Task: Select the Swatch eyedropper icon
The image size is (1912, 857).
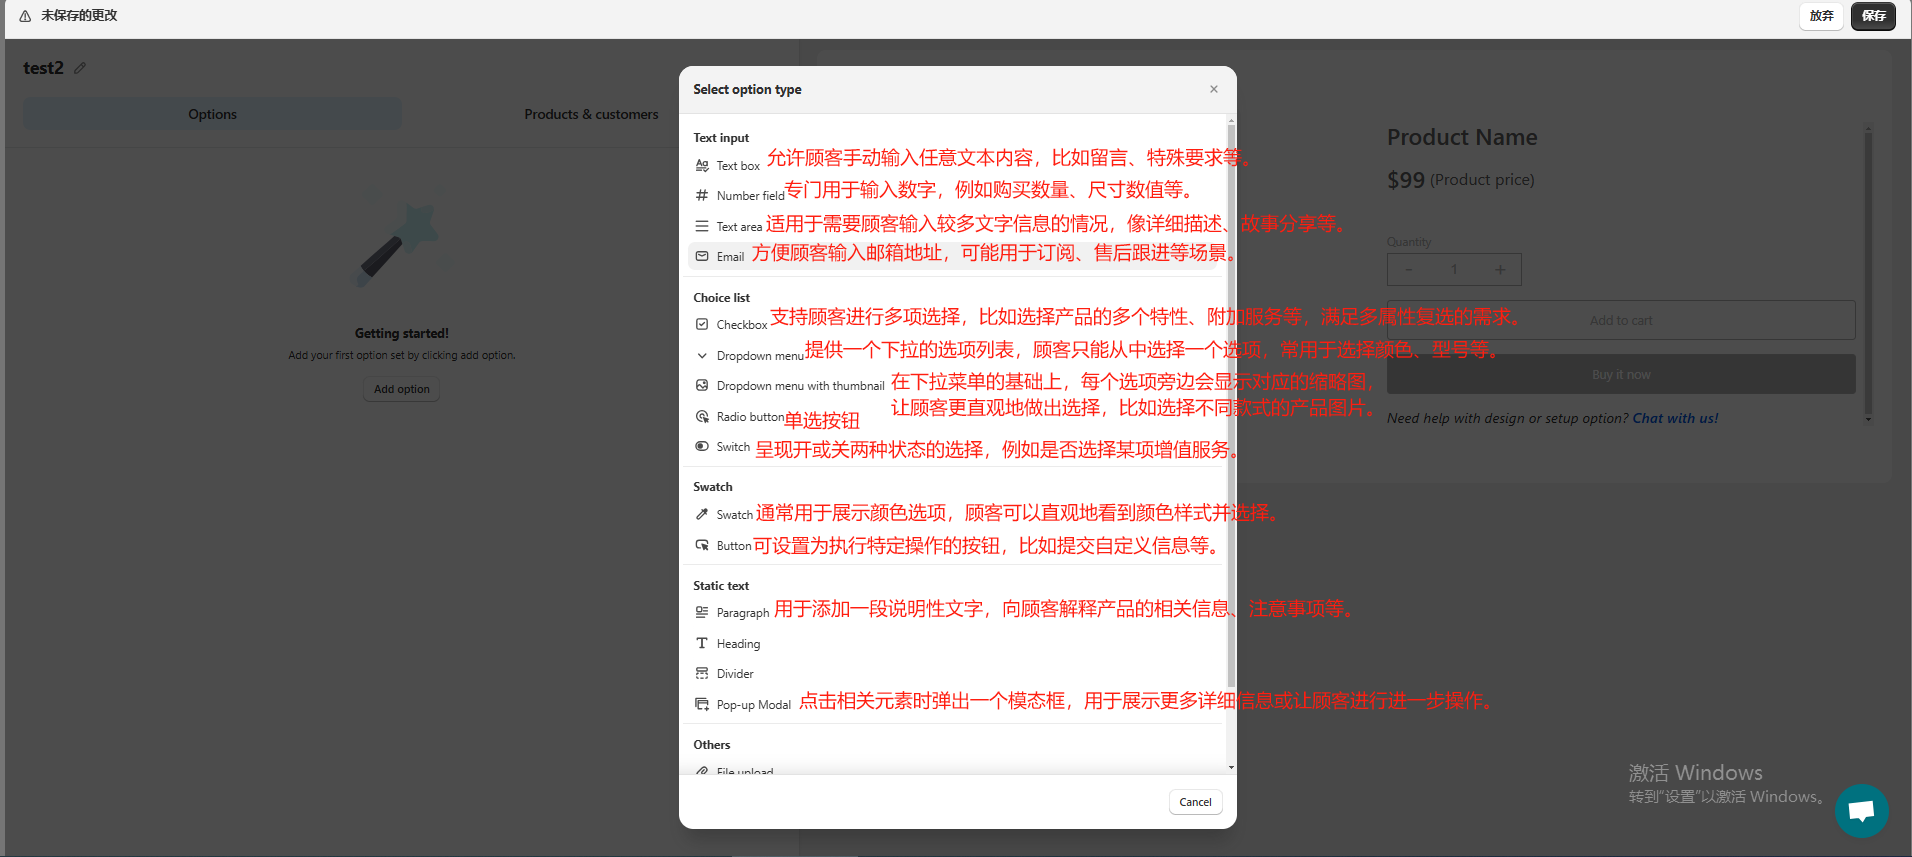Action: coord(702,514)
